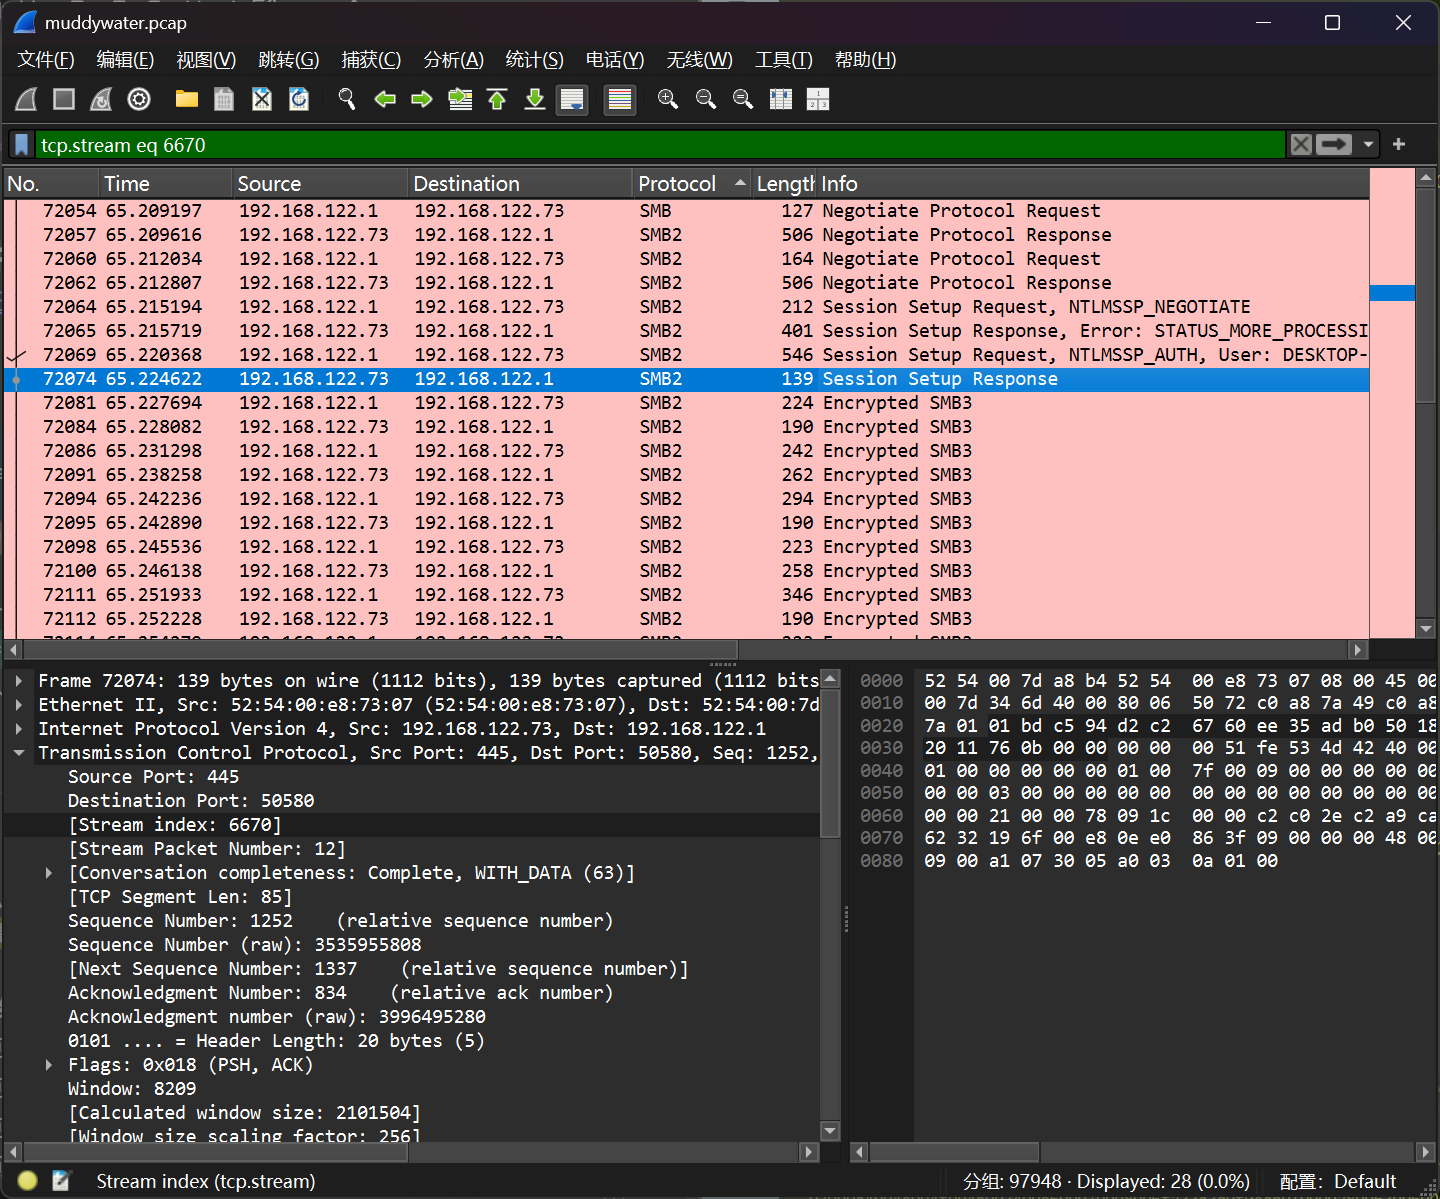Screen dimensions: 1440x1199
Task: Open the 无线(W) menu
Action: (x=699, y=60)
